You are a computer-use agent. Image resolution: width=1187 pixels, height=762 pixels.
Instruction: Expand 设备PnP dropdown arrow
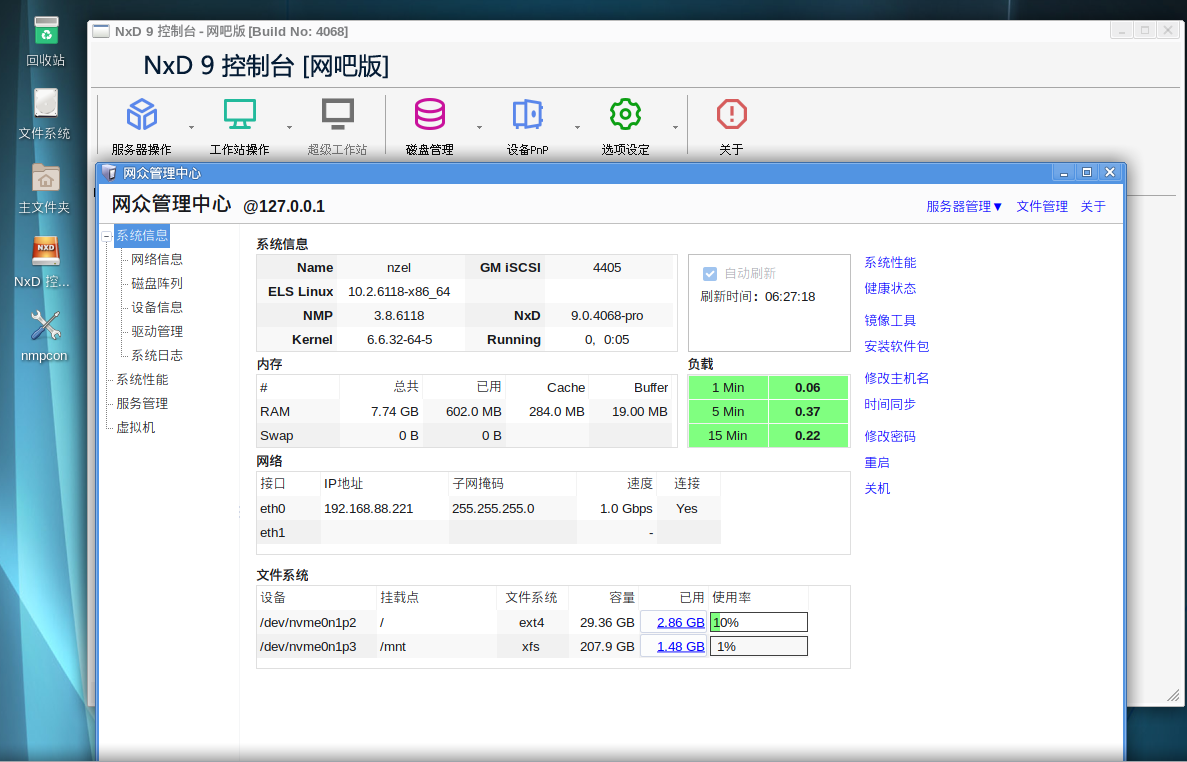(578, 127)
